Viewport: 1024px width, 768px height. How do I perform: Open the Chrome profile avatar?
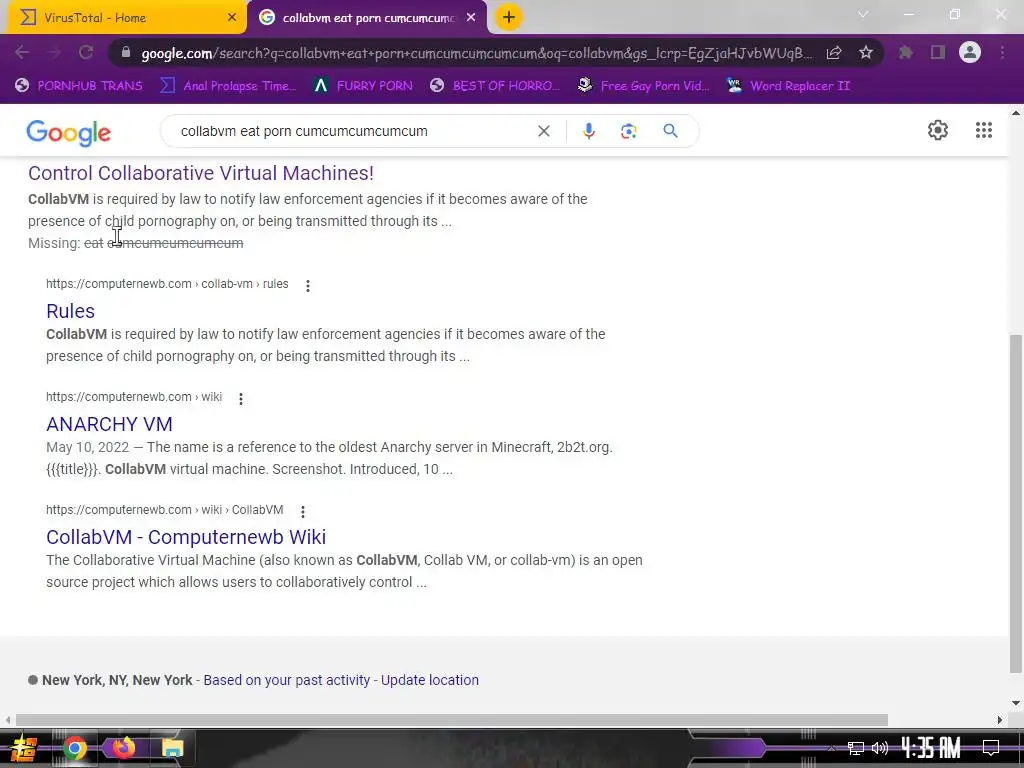pyautogui.click(x=970, y=52)
